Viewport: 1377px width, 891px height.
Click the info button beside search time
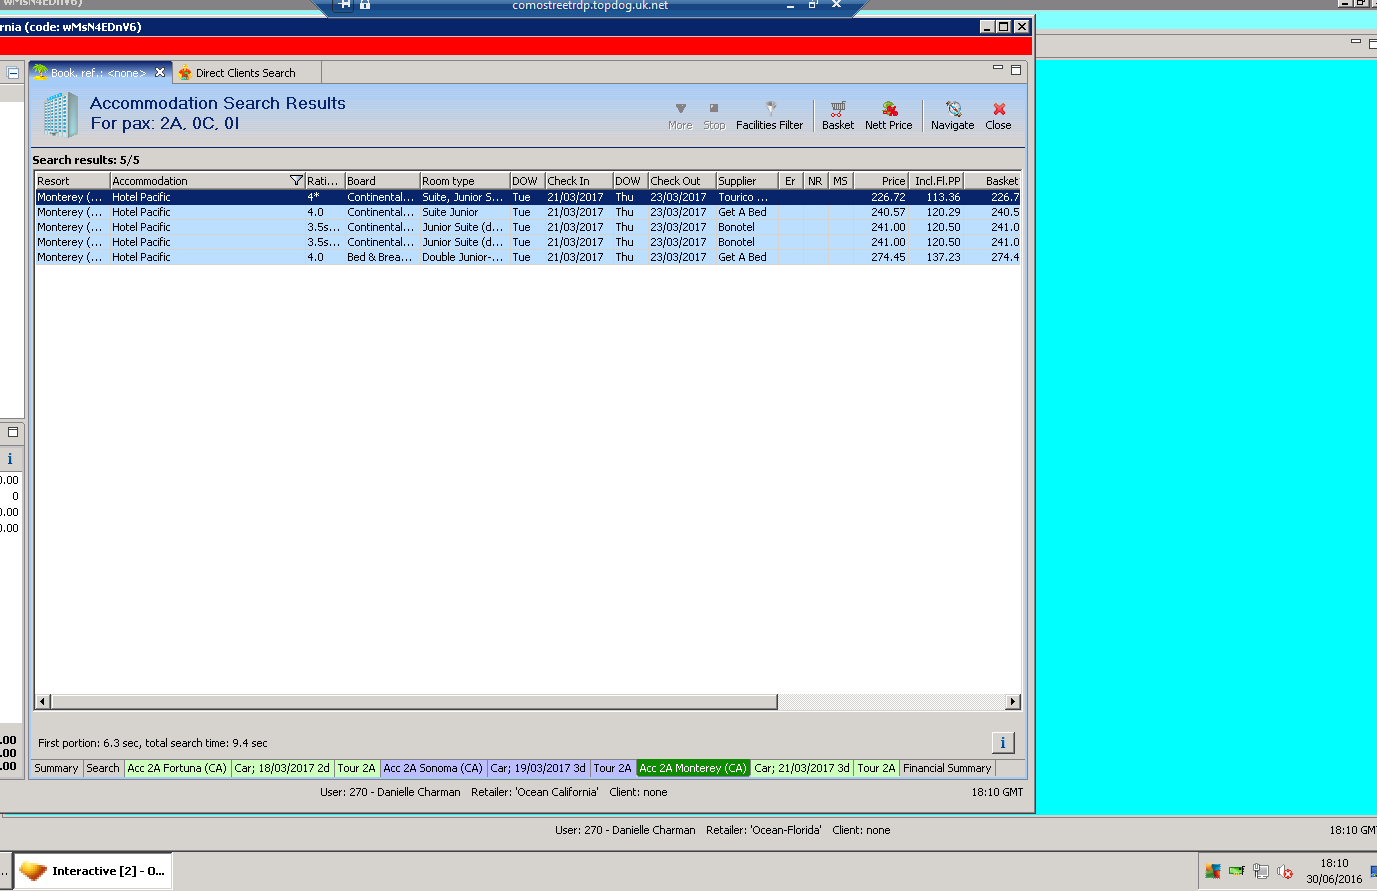(x=1003, y=742)
